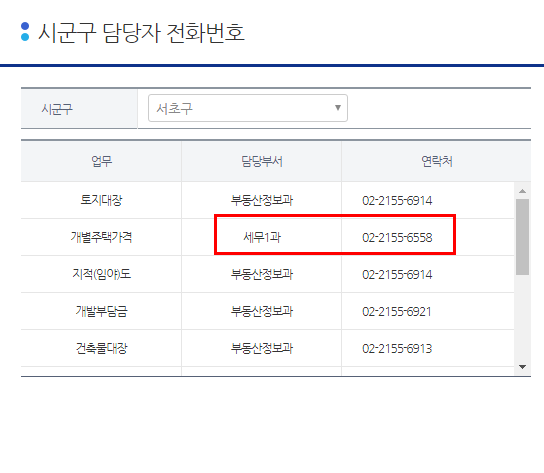Select the 토지대장 cell
544x473 pixels.
click(101, 200)
